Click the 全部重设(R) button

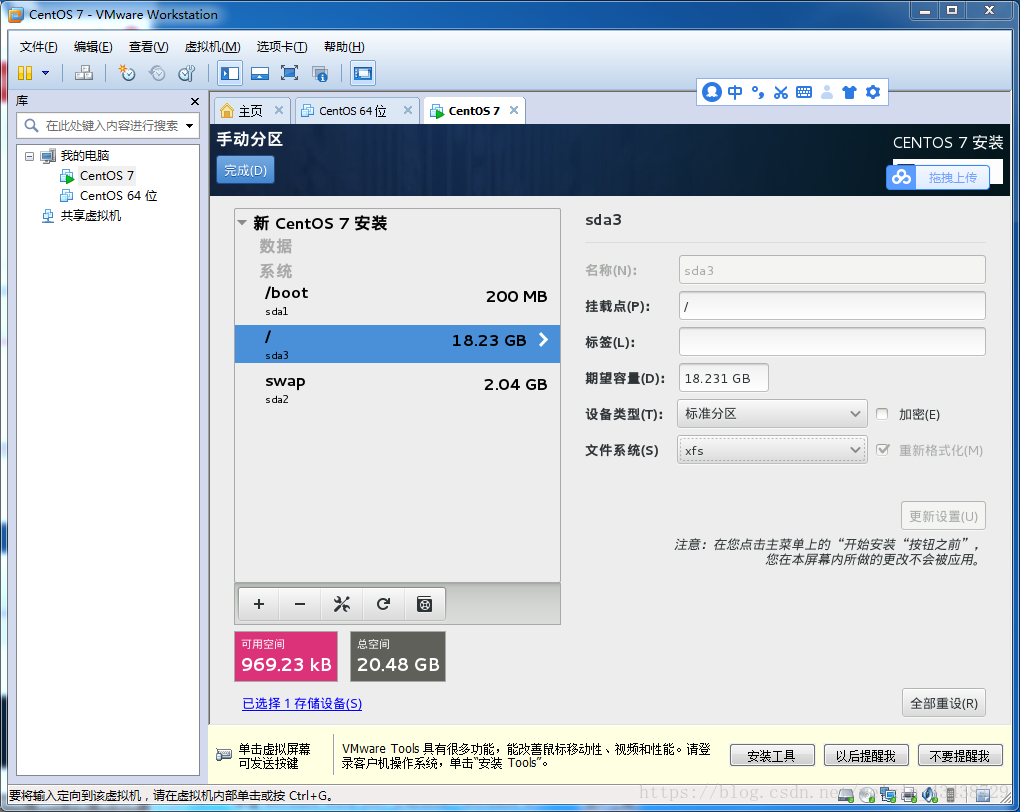pos(944,703)
